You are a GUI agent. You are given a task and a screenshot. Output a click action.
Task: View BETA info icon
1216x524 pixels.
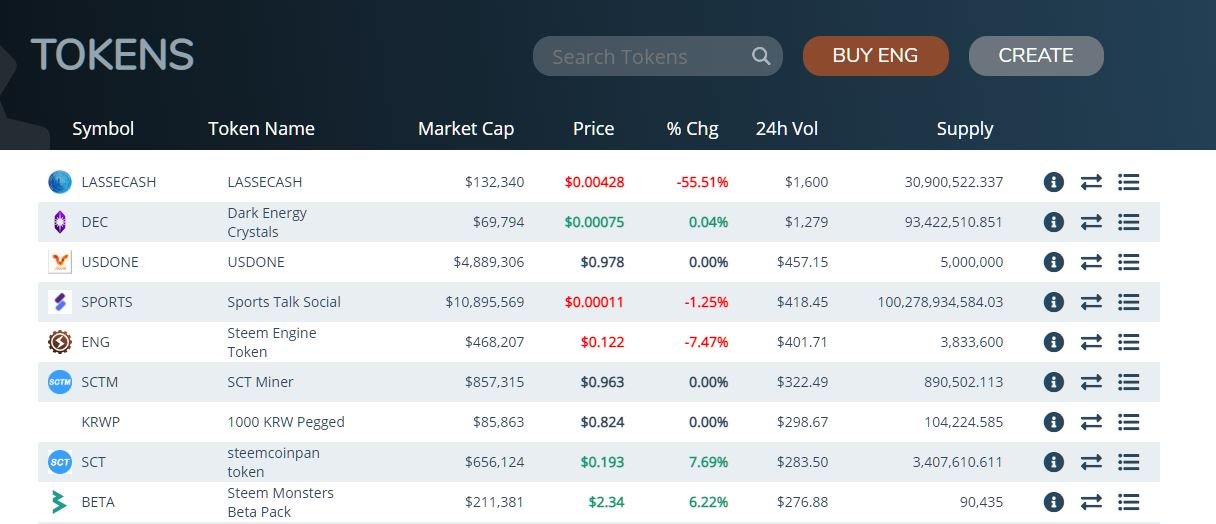click(1053, 502)
